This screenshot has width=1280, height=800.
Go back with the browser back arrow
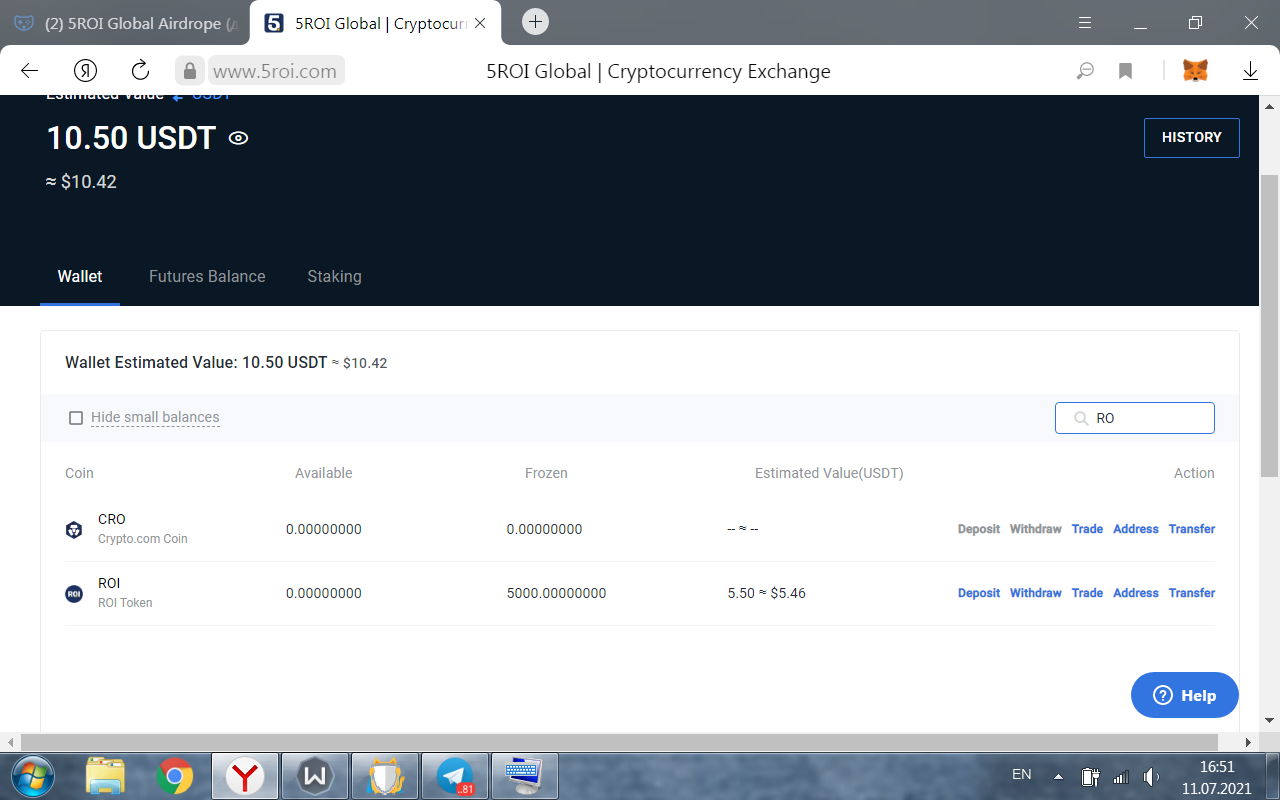[x=29, y=70]
